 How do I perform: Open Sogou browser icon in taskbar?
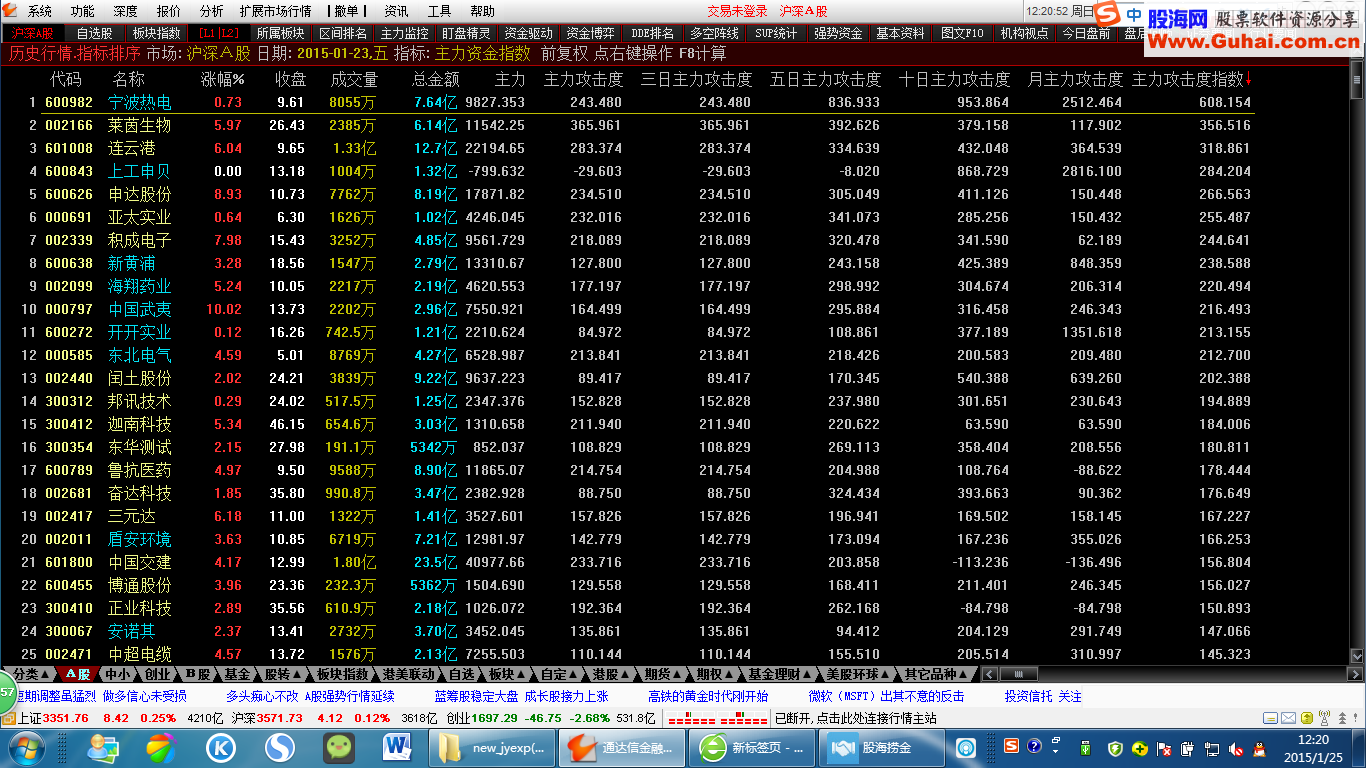(280, 747)
